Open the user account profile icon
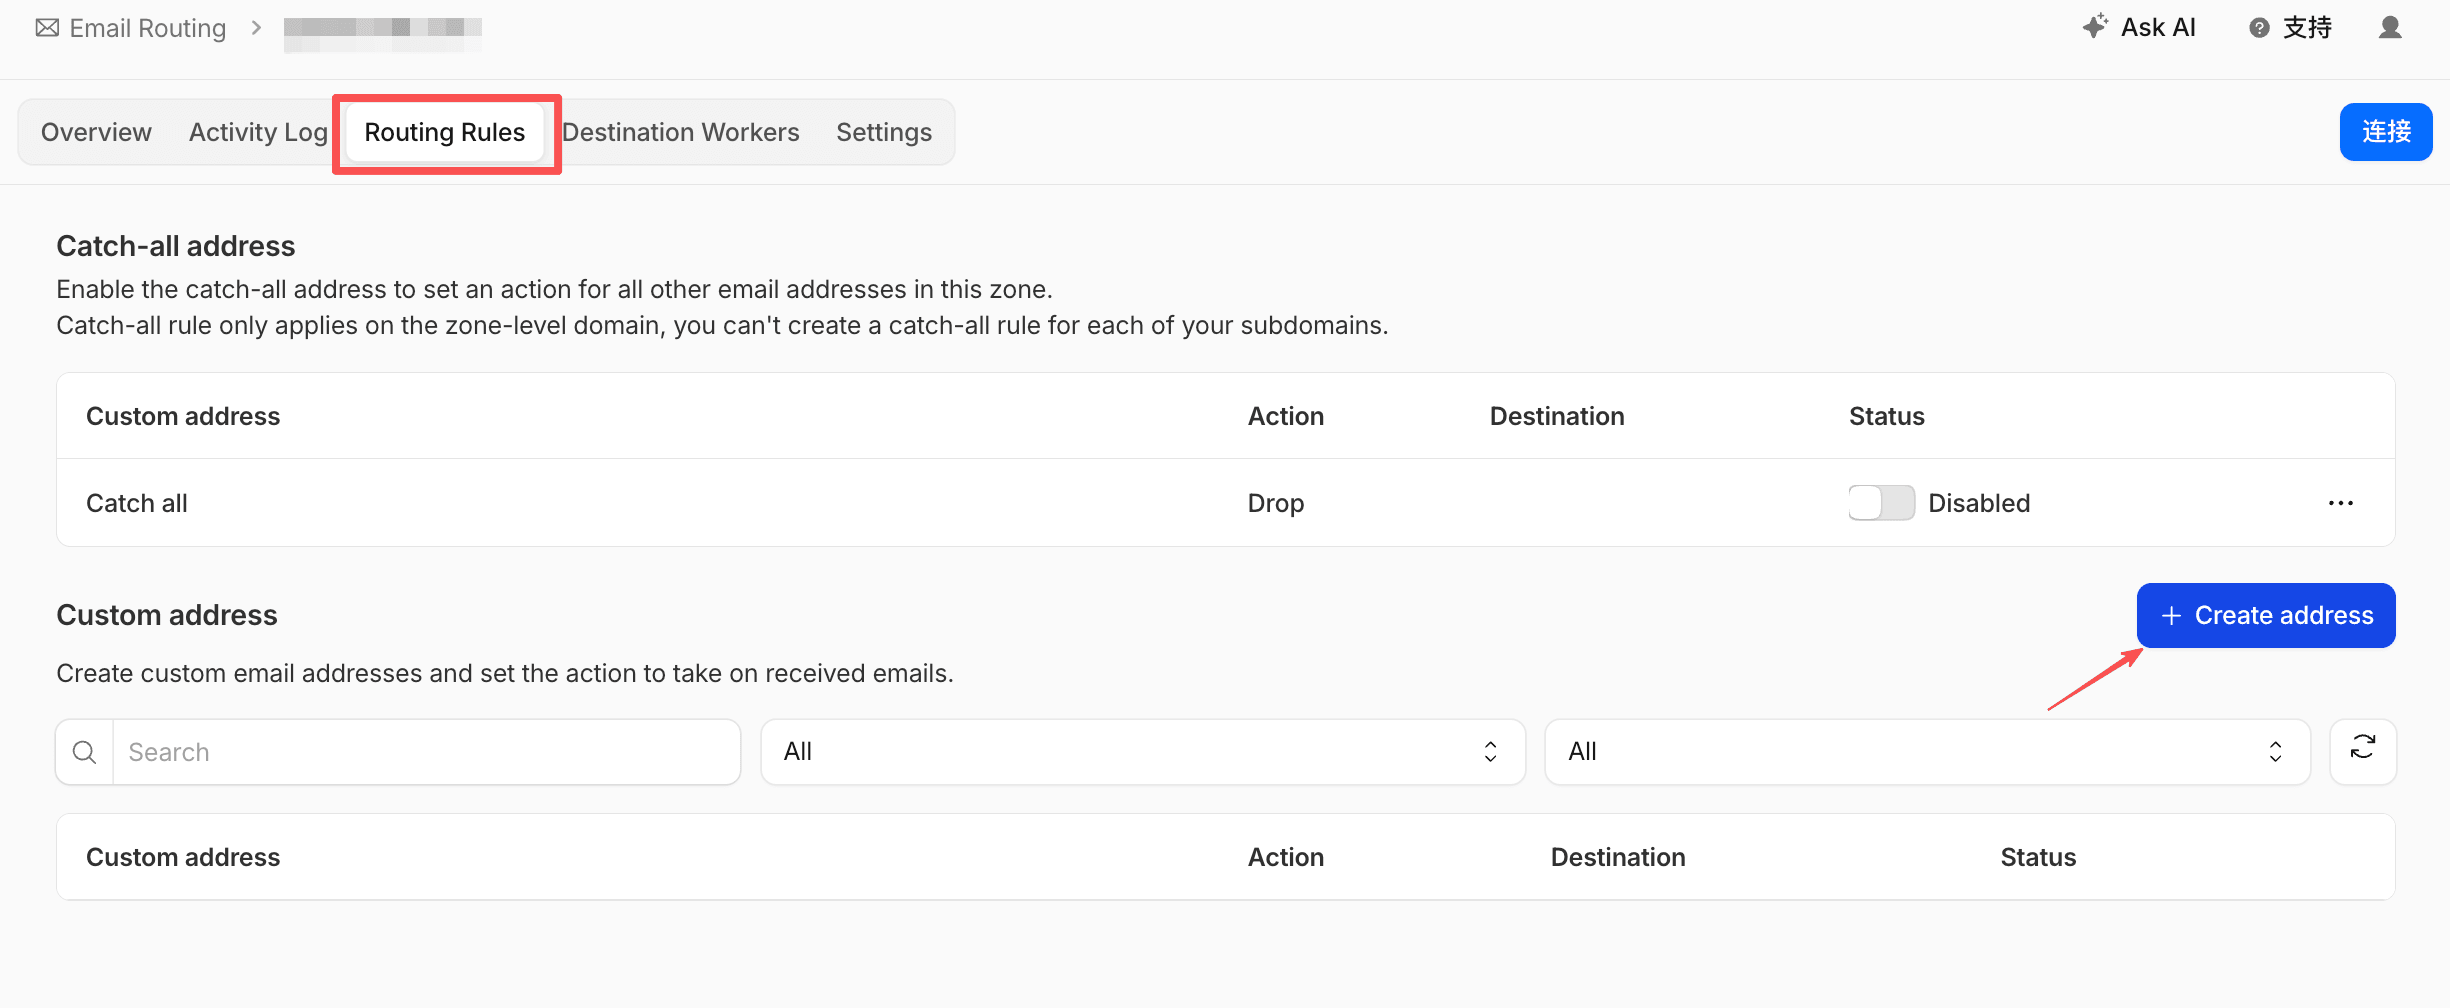The width and height of the screenshot is (2450, 1008). pyautogui.click(x=2390, y=27)
